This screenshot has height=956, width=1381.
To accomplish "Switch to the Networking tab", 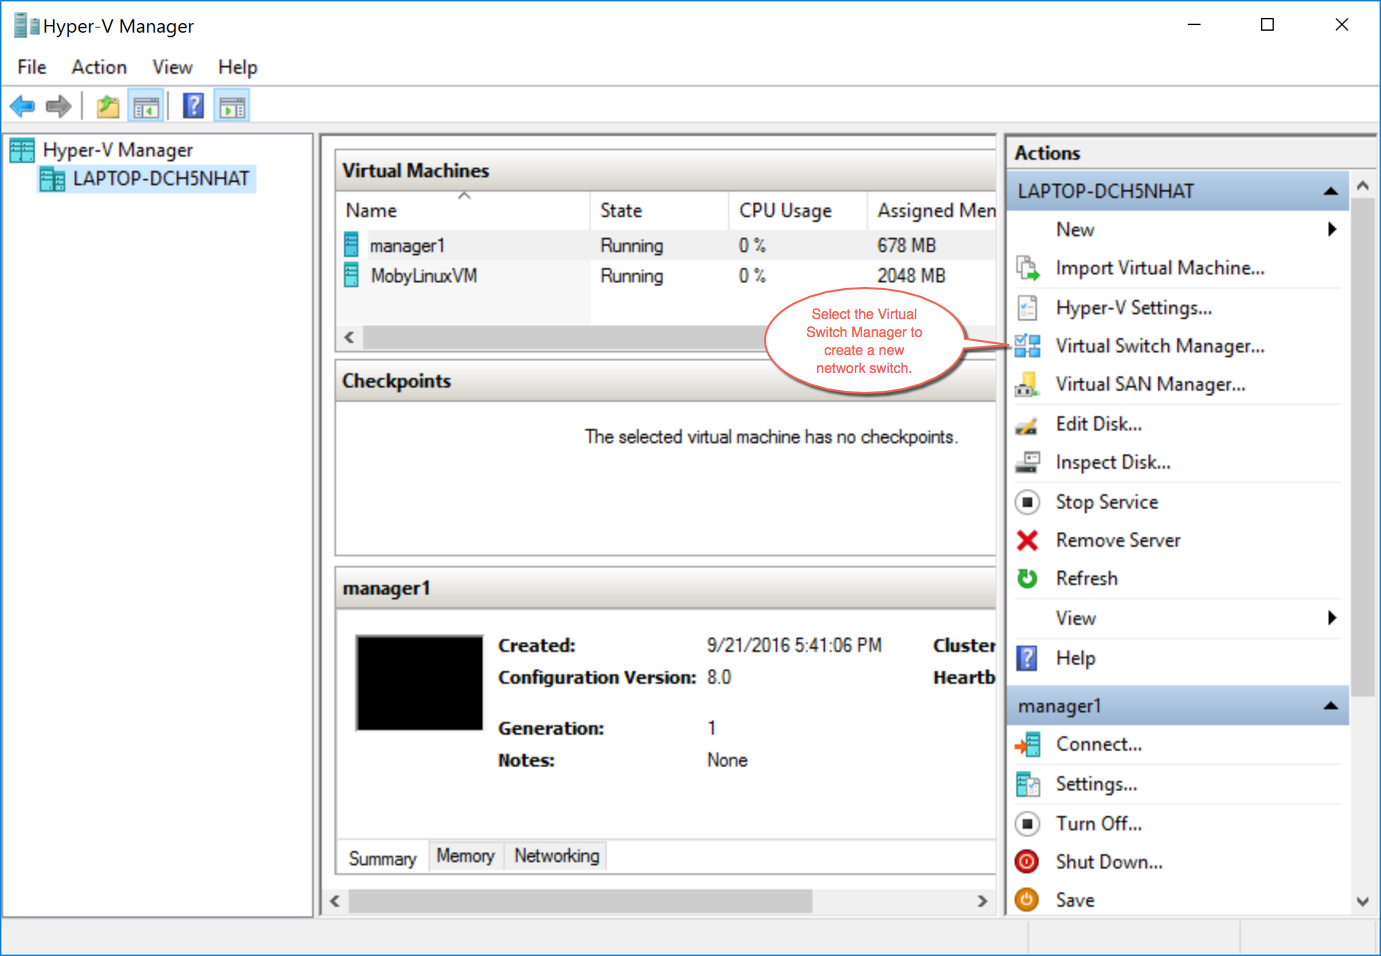I will [x=555, y=855].
